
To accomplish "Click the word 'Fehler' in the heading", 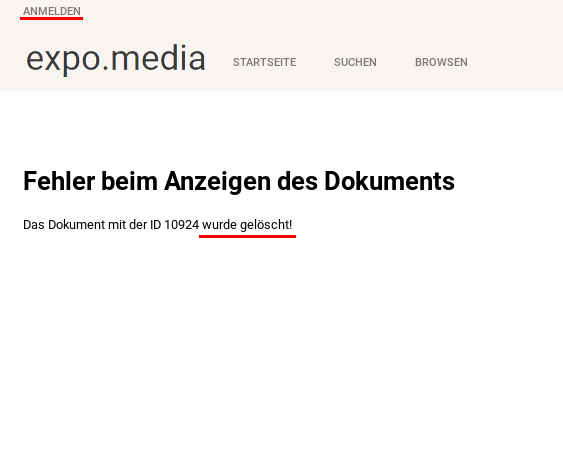I will [59, 181].
